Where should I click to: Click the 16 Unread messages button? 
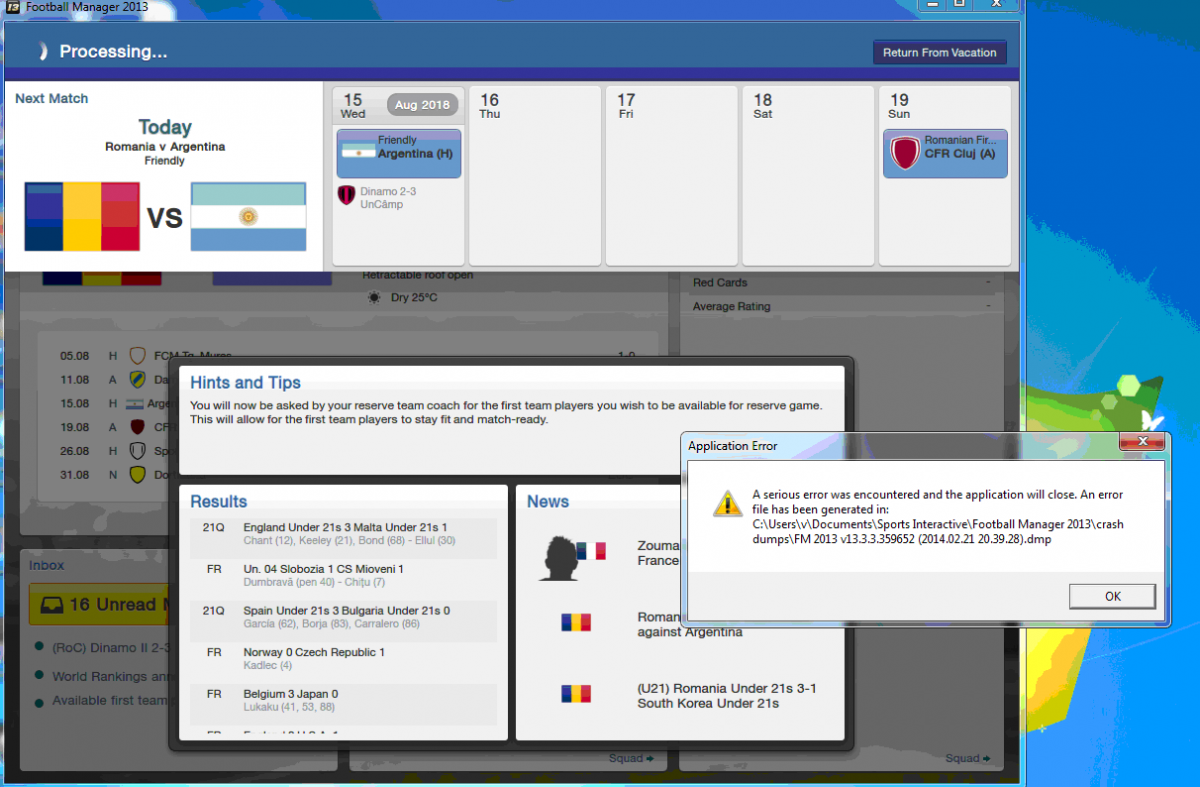coord(100,605)
